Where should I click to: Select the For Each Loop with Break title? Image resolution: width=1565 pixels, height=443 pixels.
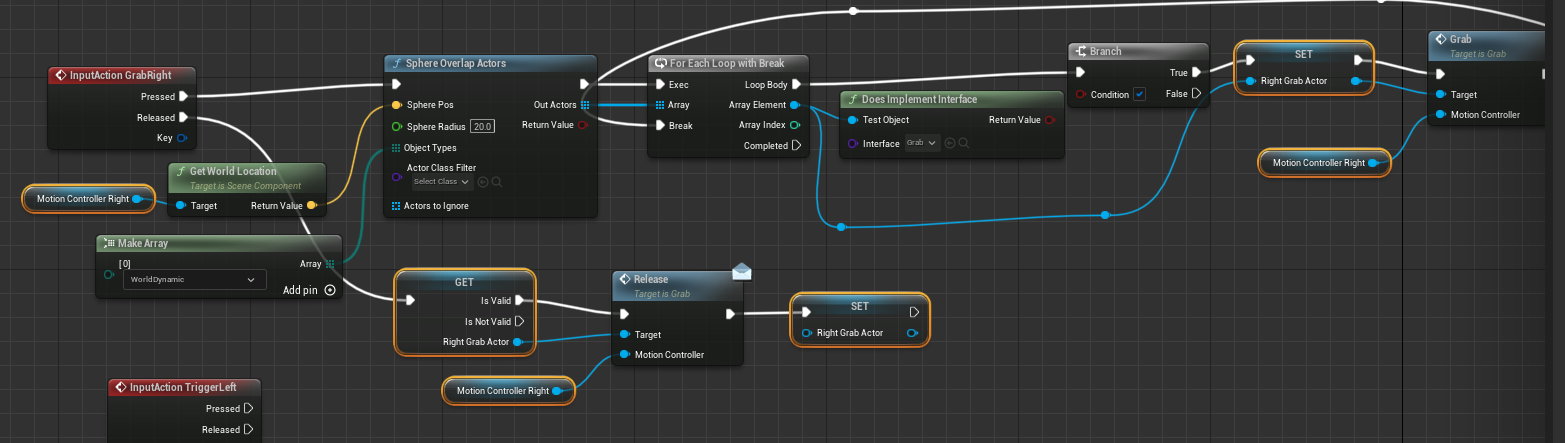[x=727, y=63]
